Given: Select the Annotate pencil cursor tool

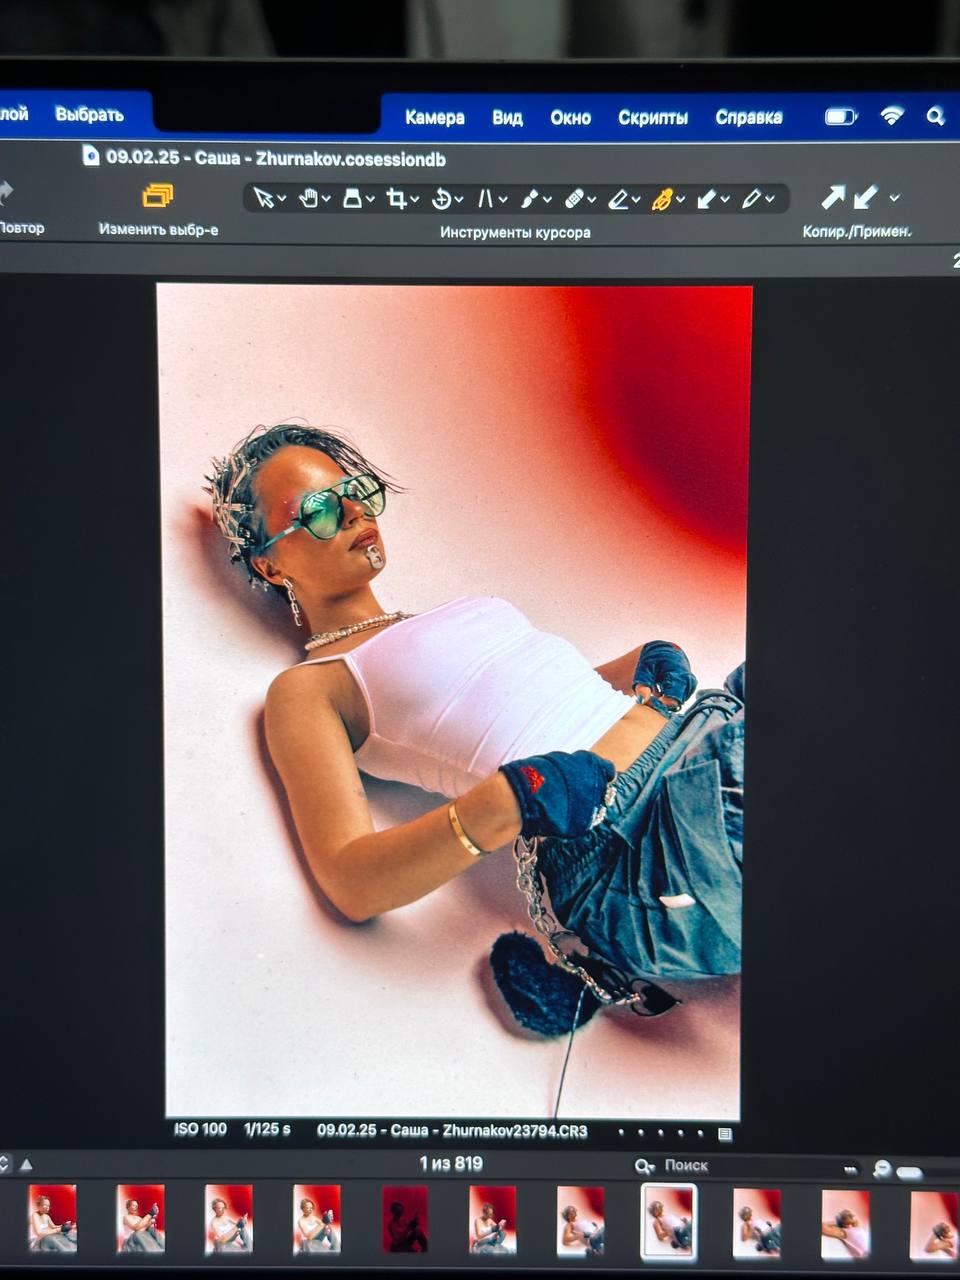Looking at the screenshot, I should tap(751, 200).
